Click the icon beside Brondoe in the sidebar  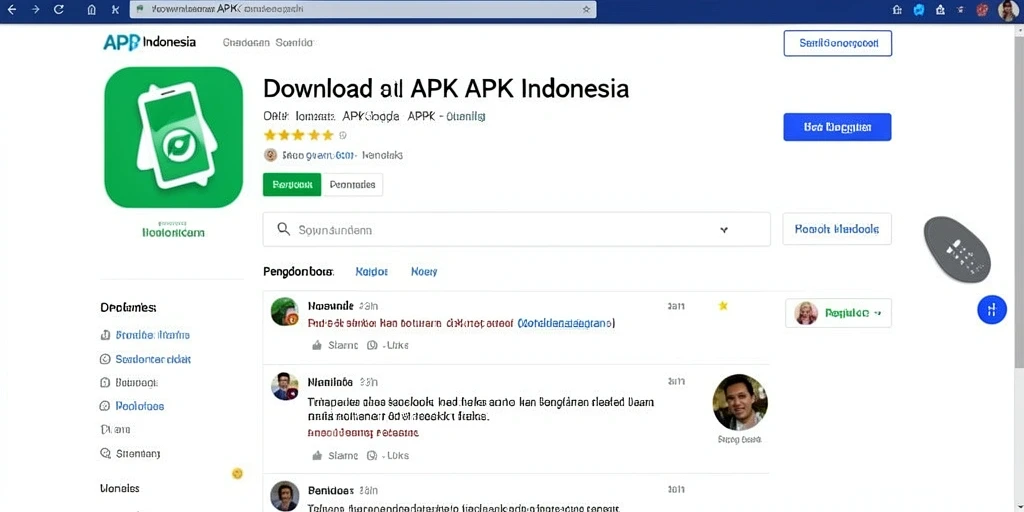(105, 335)
